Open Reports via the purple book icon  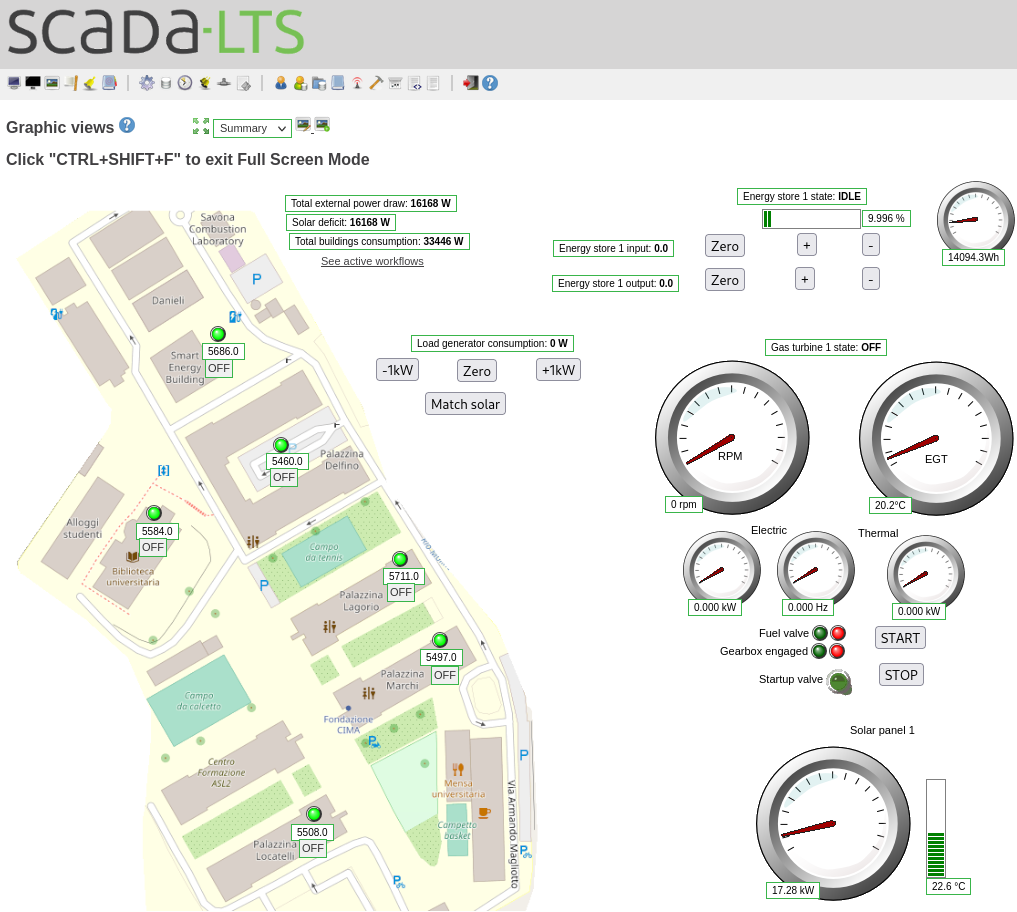pos(110,83)
